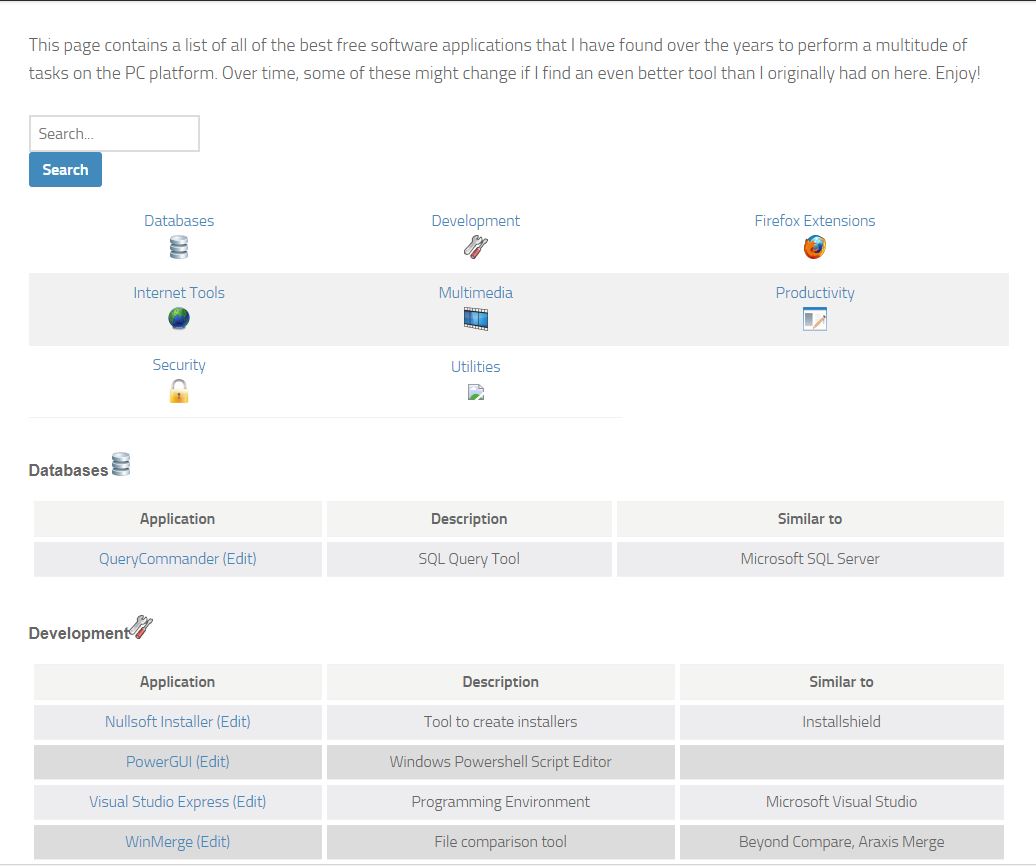Click the film strip icon under Multimedia
The width and height of the screenshot is (1036, 866).
pyautogui.click(x=476, y=319)
